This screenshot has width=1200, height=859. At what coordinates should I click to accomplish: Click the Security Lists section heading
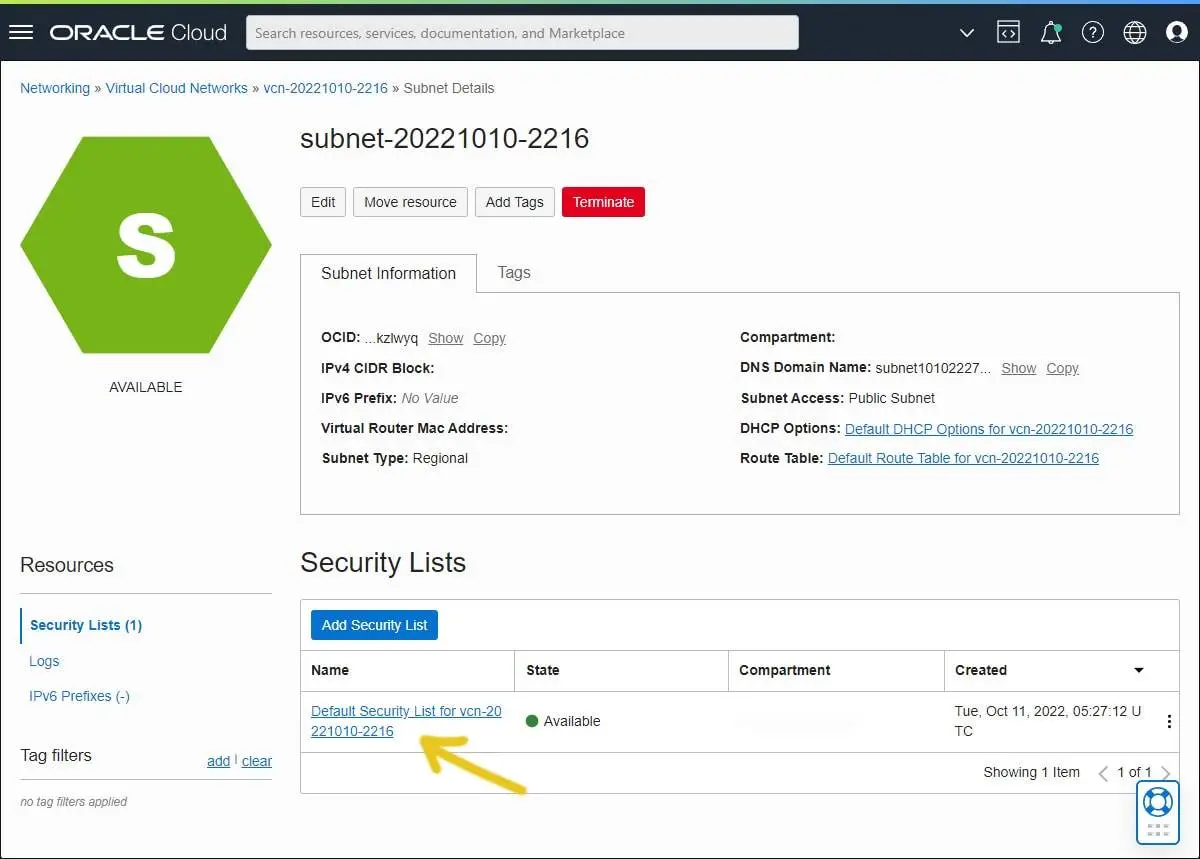click(x=383, y=563)
